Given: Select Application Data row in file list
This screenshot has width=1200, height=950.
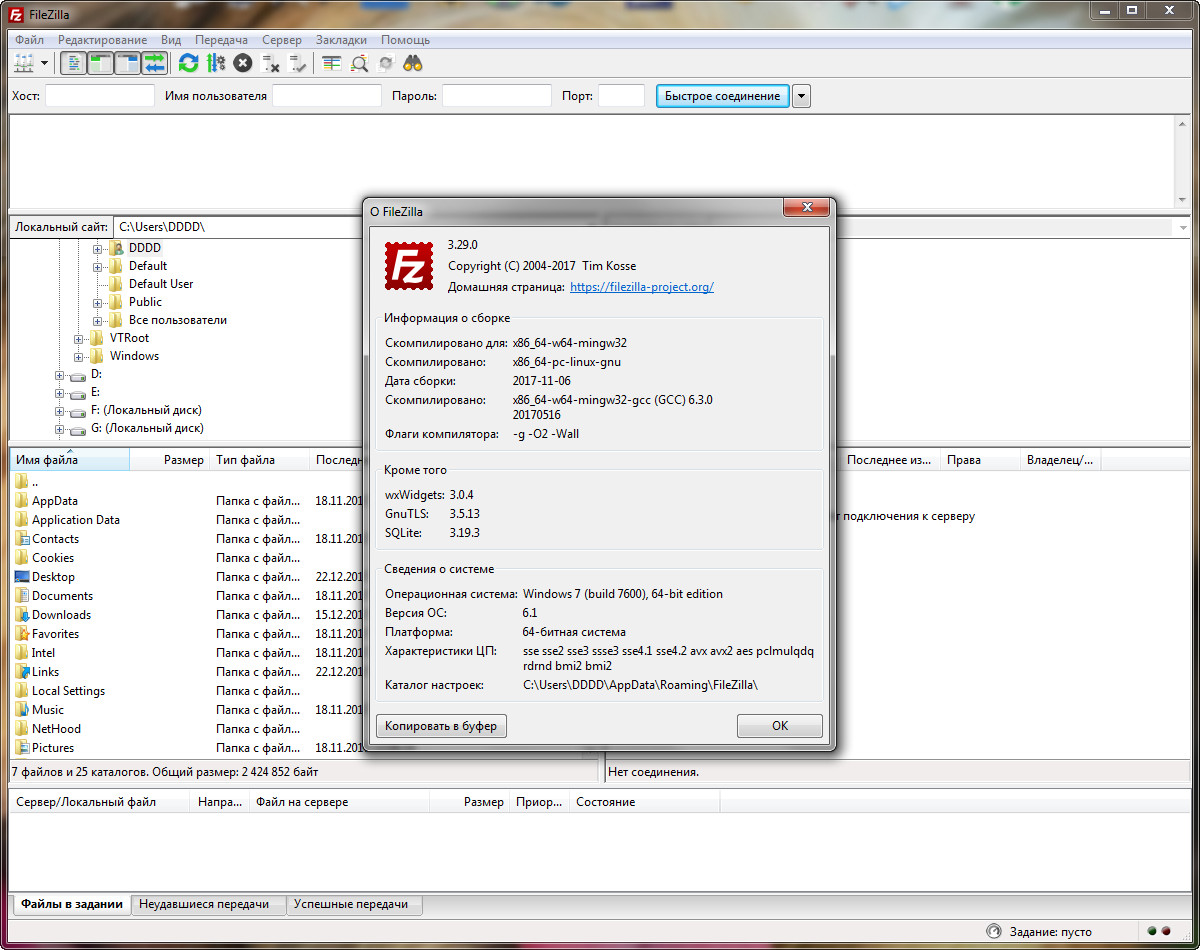Looking at the screenshot, I should [185, 520].
